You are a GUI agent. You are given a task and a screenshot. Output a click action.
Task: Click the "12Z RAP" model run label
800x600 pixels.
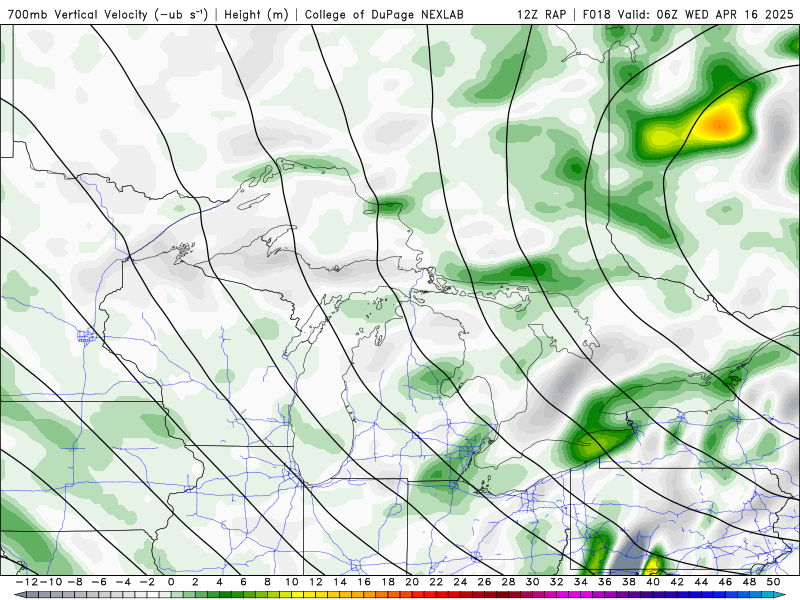coord(541,14)
